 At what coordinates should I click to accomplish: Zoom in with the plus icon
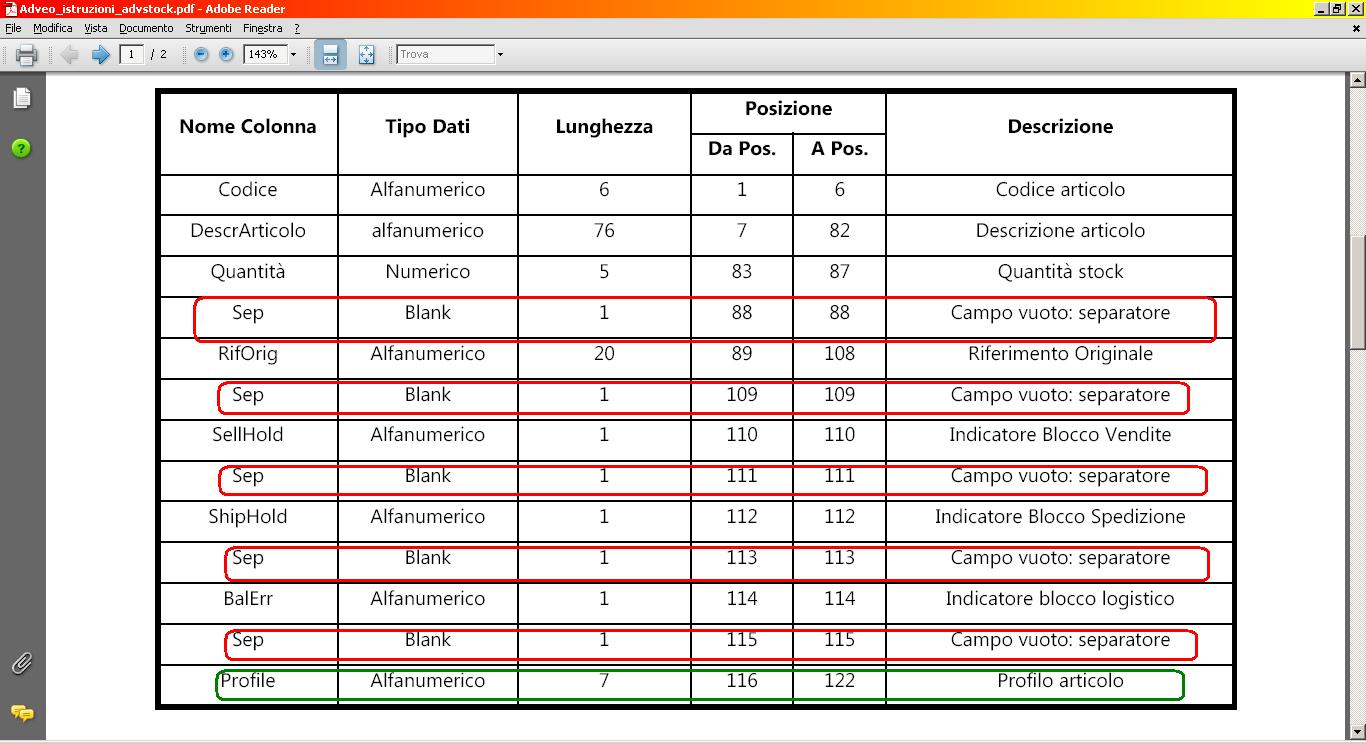pos(226,55)
